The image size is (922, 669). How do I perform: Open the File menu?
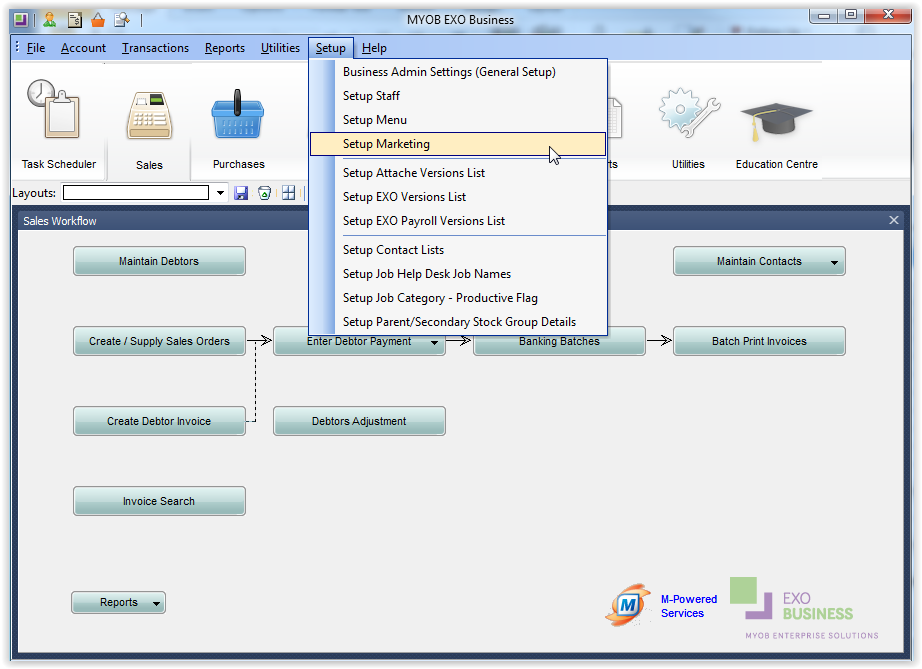pyautogui.click(x=36, y=48)
